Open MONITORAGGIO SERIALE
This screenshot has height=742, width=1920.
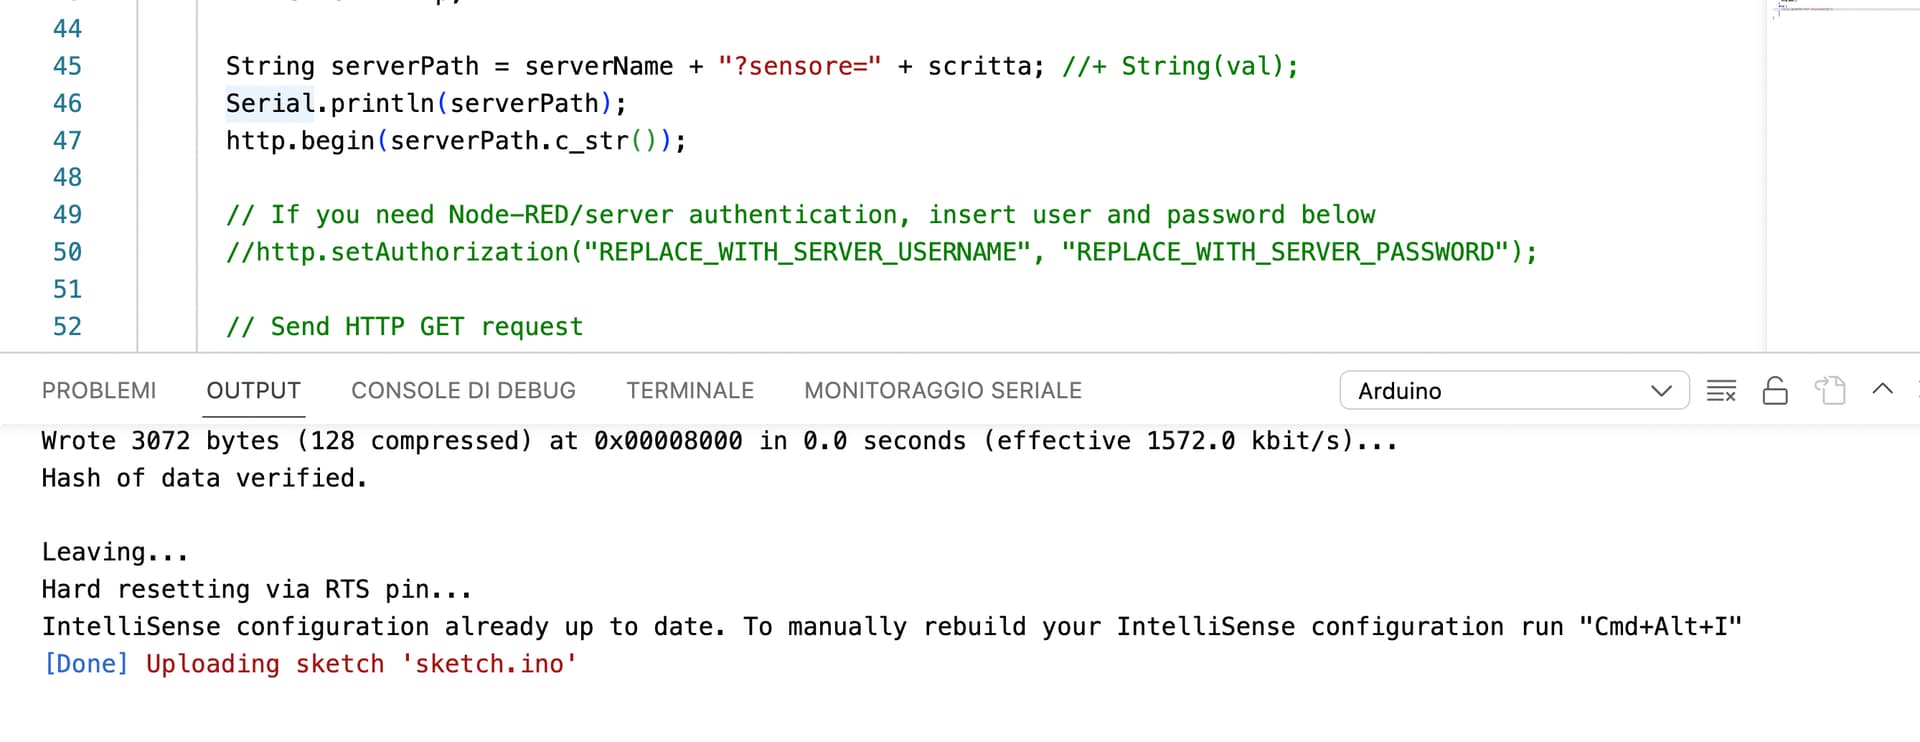pyautogui.click(x=942, y=390)
